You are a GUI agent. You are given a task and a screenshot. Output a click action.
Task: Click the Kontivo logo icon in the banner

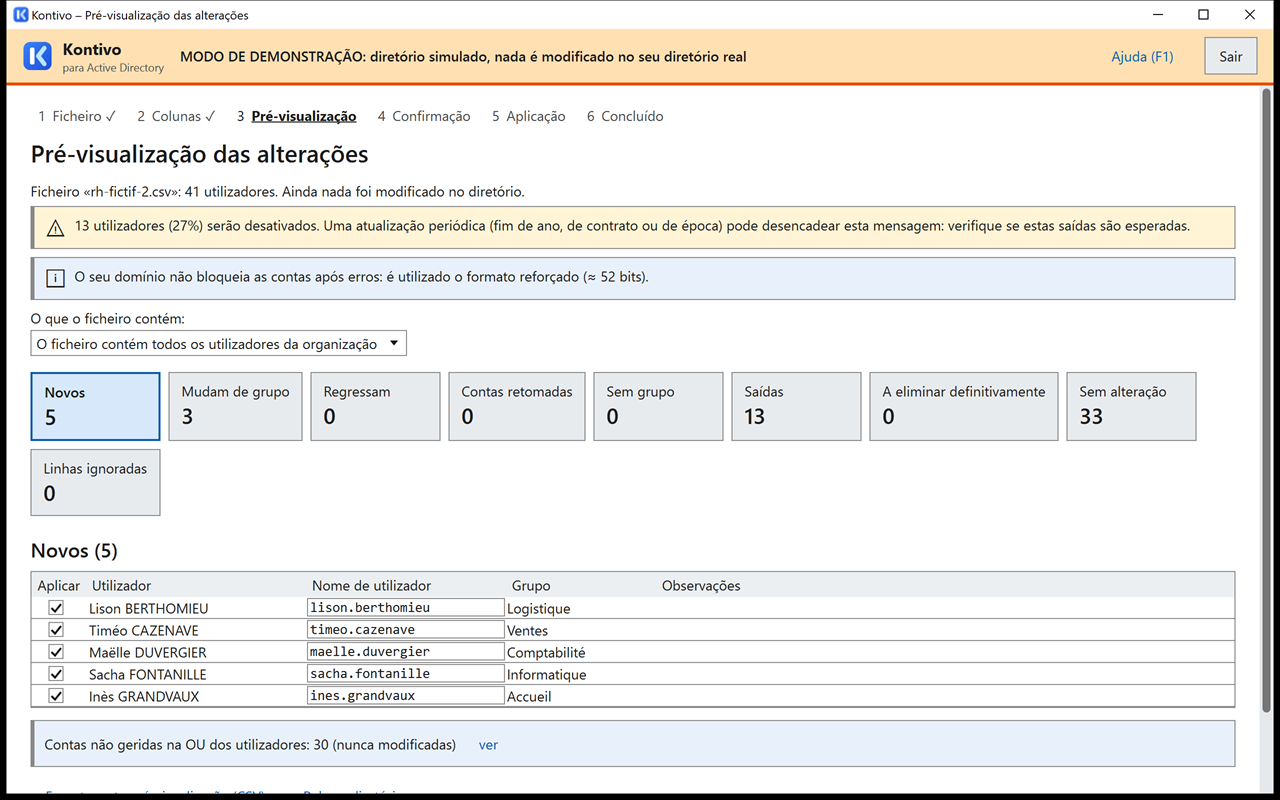tap(37, 56)
